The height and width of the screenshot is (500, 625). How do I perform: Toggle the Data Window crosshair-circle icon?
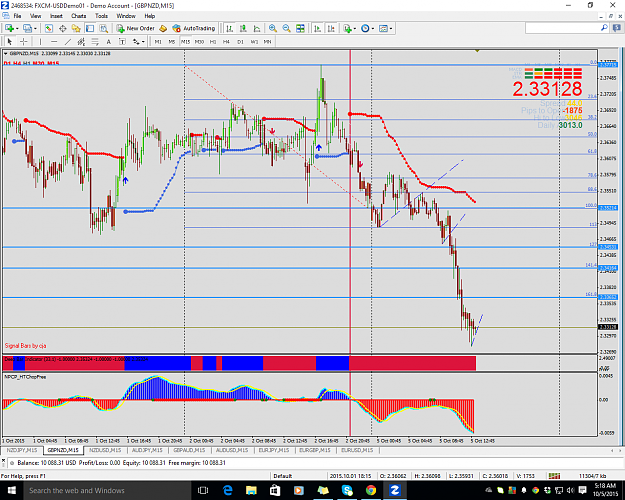coord(63,28)
